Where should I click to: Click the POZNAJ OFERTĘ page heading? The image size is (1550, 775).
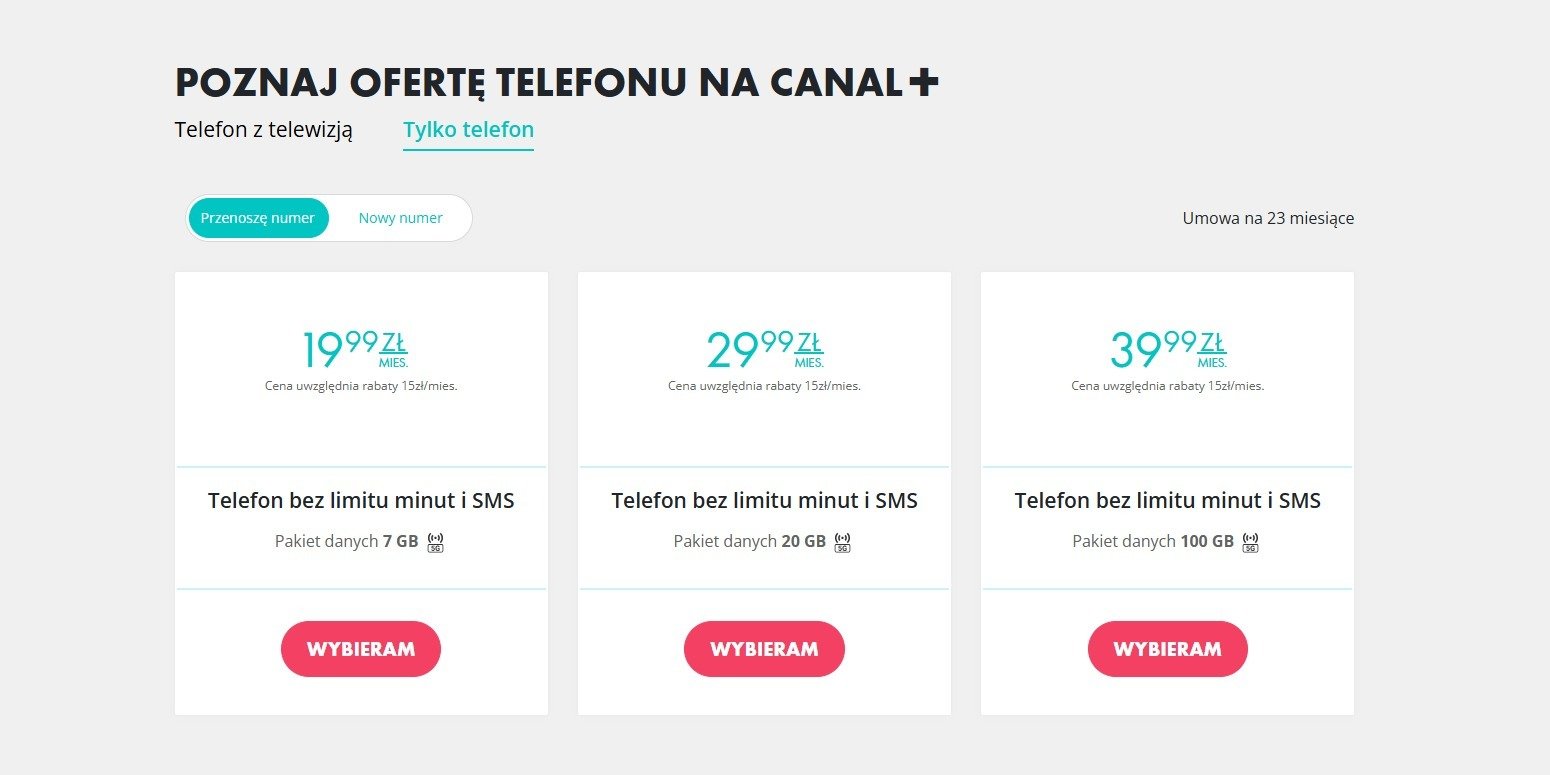(556, 83)
